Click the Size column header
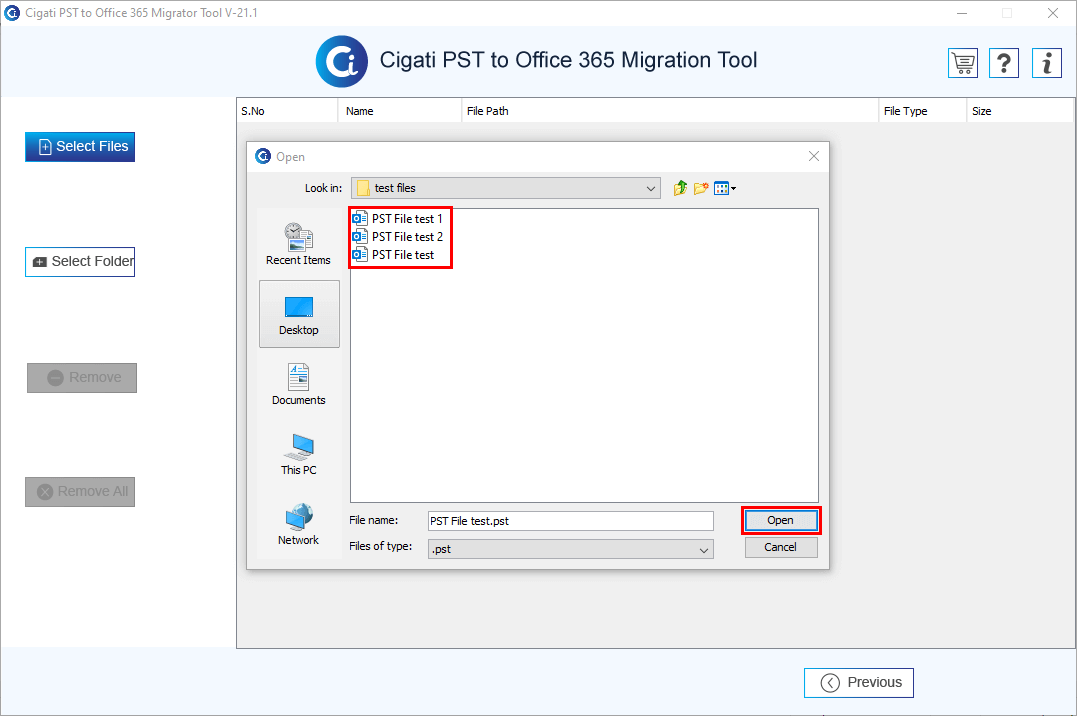 (1020, 111)
